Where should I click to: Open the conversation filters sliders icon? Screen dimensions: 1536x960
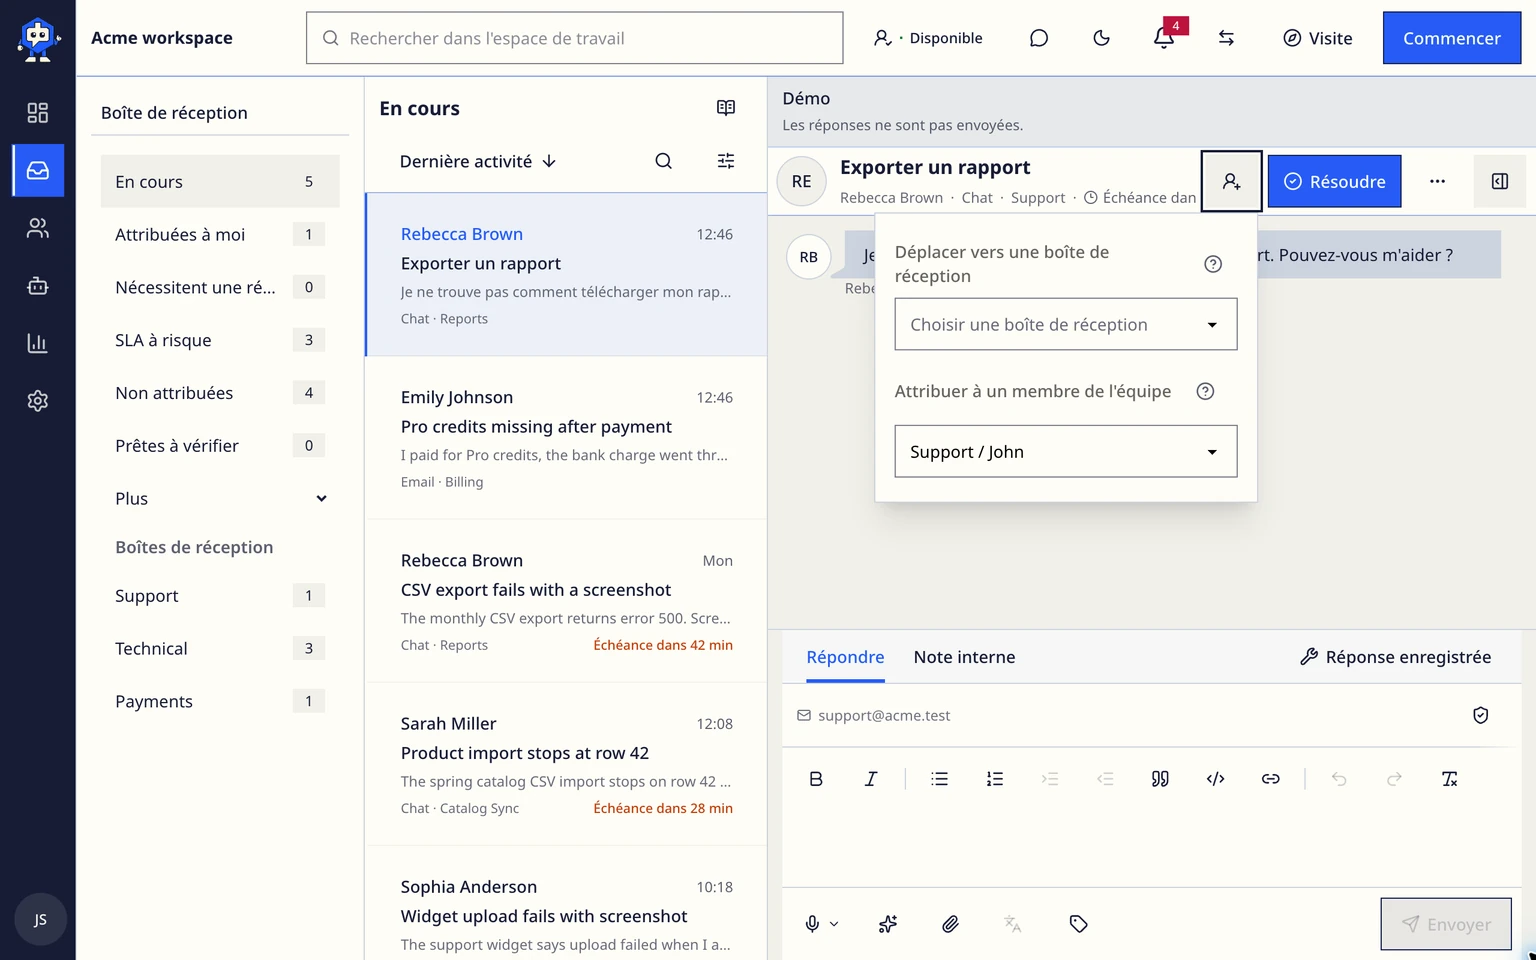coord(726,161)
